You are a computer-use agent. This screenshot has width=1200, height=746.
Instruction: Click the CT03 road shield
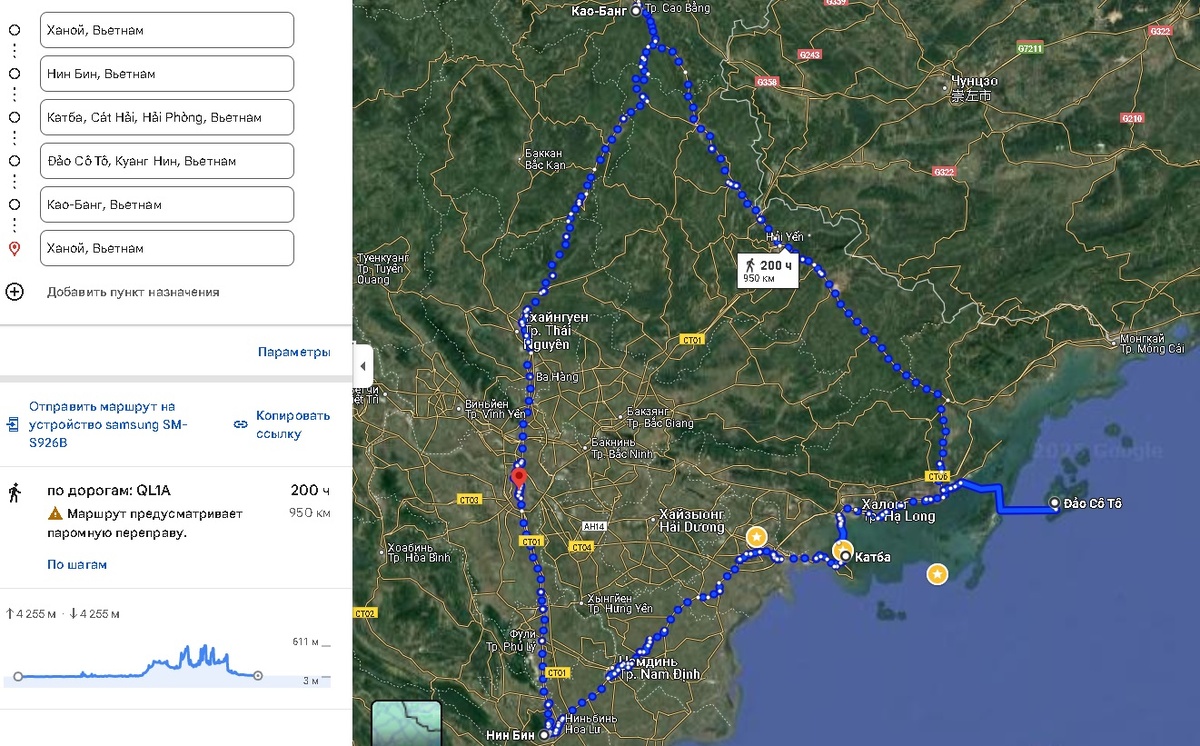tap(469, 499)
